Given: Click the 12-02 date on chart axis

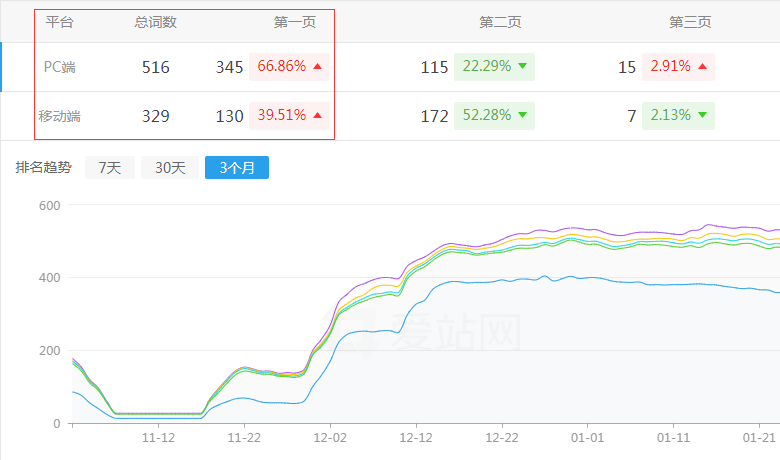Looking at the screenshot, I should (x=331, y=438).
